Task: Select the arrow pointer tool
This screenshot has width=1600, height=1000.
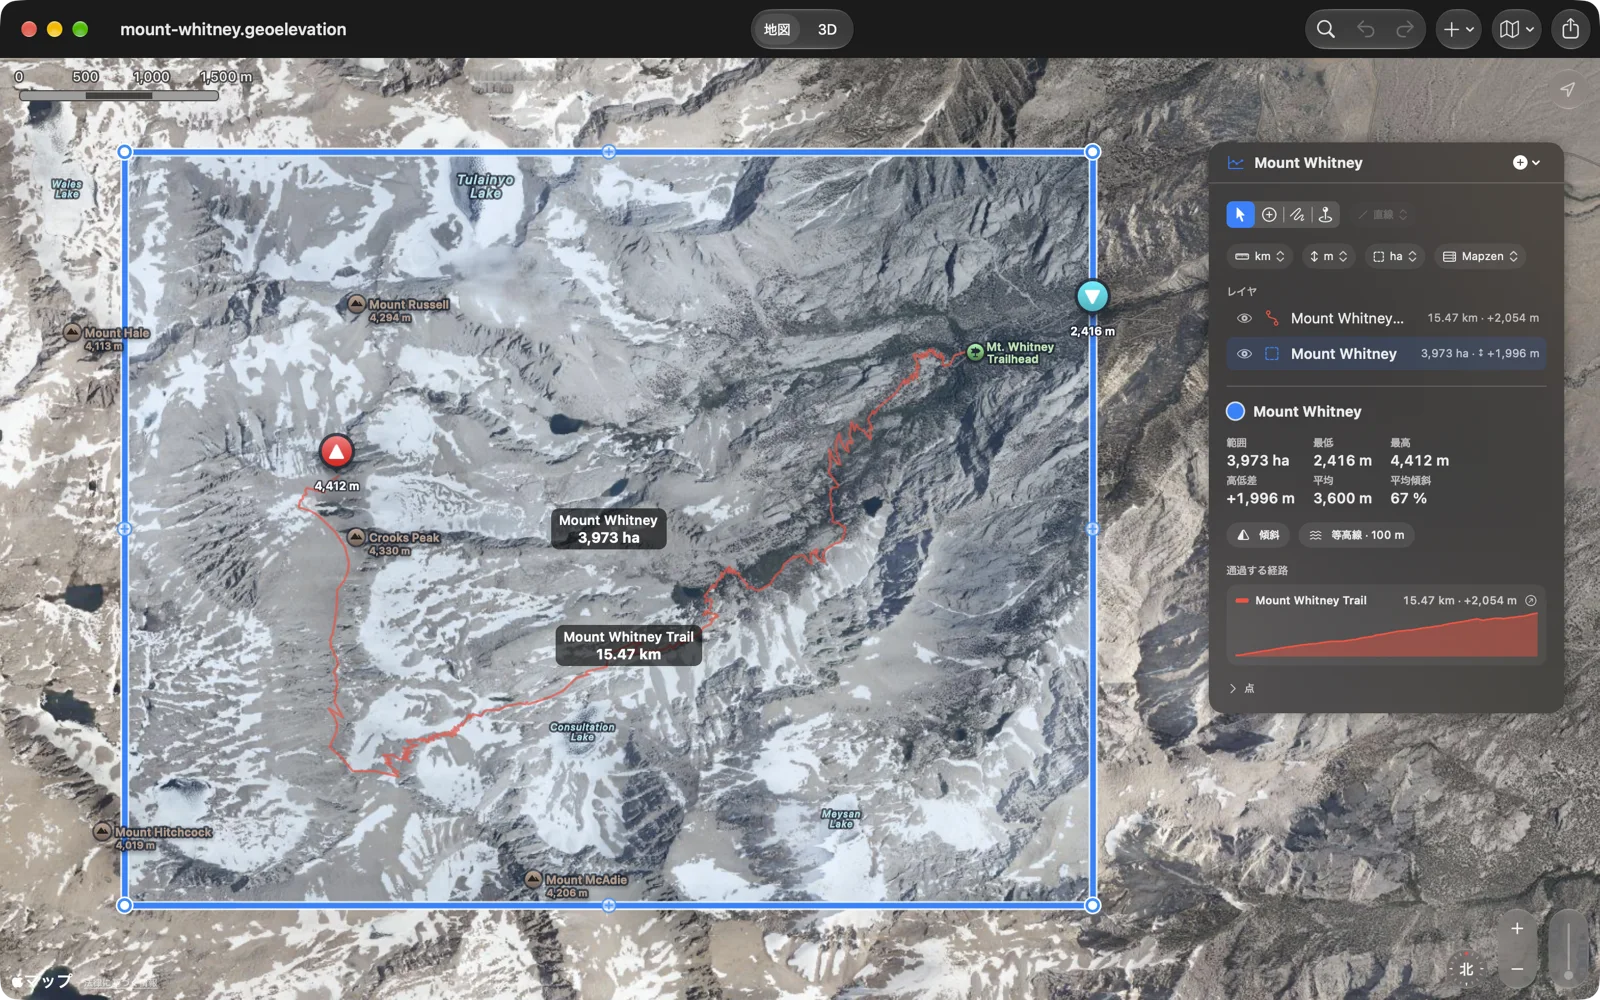Action: point(1240,215)
